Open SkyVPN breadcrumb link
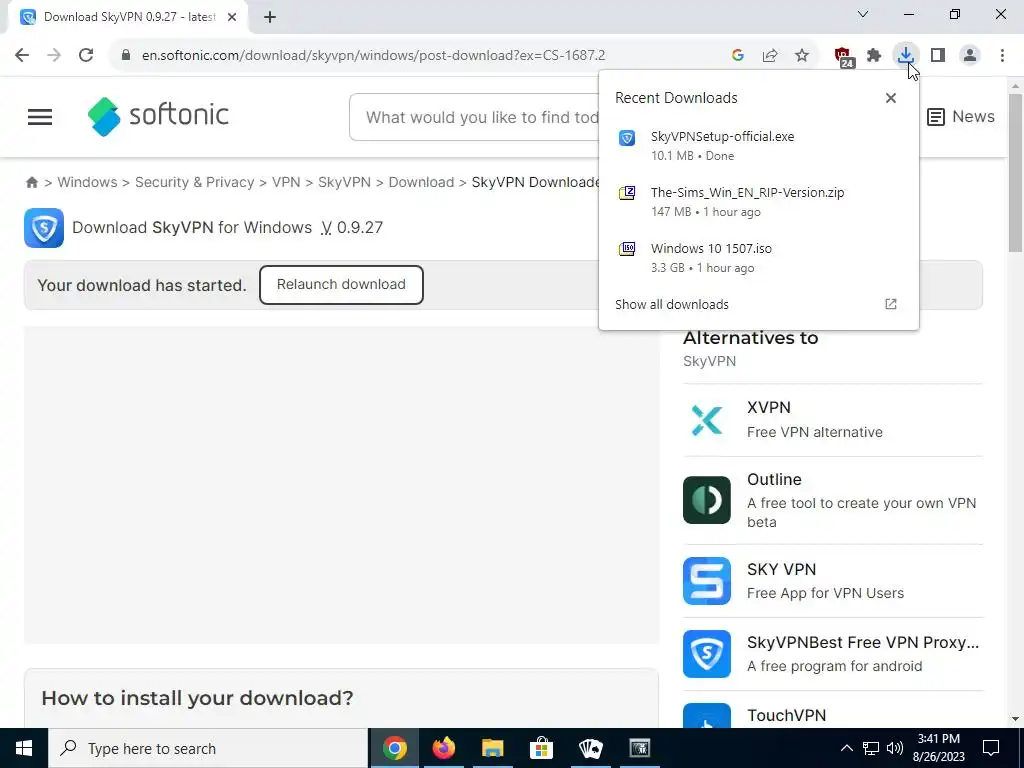The image size is (1024, 768). 344,182
